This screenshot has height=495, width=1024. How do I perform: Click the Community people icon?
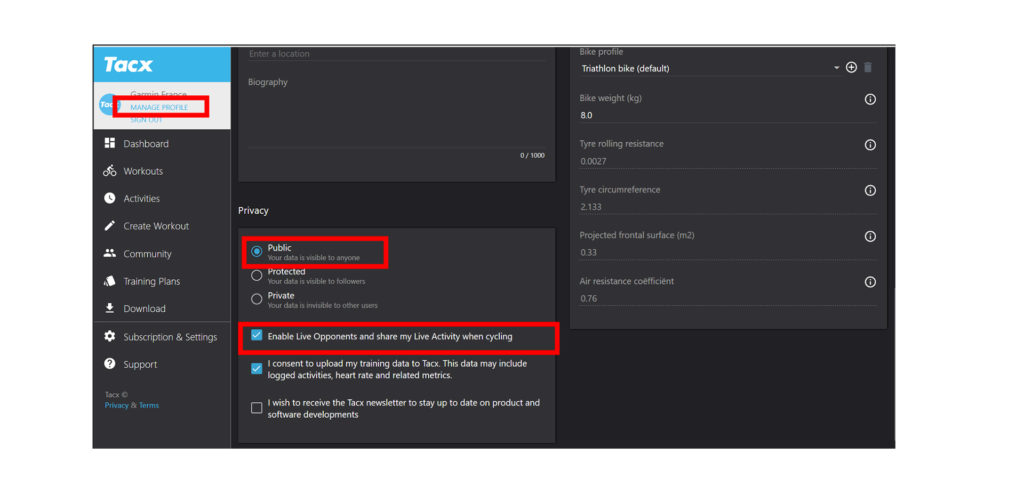tap(110, 253)
